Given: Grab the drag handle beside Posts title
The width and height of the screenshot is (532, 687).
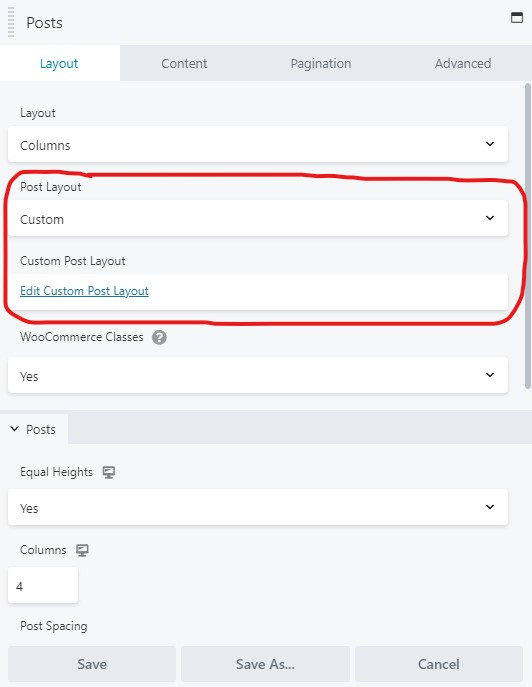Looking at the screenshot, I should pyautogui.click(x=11, y=22).
